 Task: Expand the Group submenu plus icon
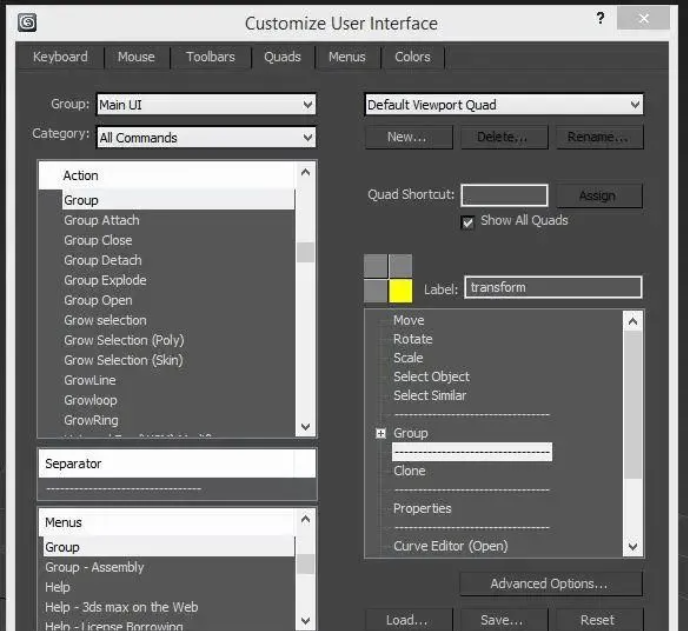tap(381, 433)
